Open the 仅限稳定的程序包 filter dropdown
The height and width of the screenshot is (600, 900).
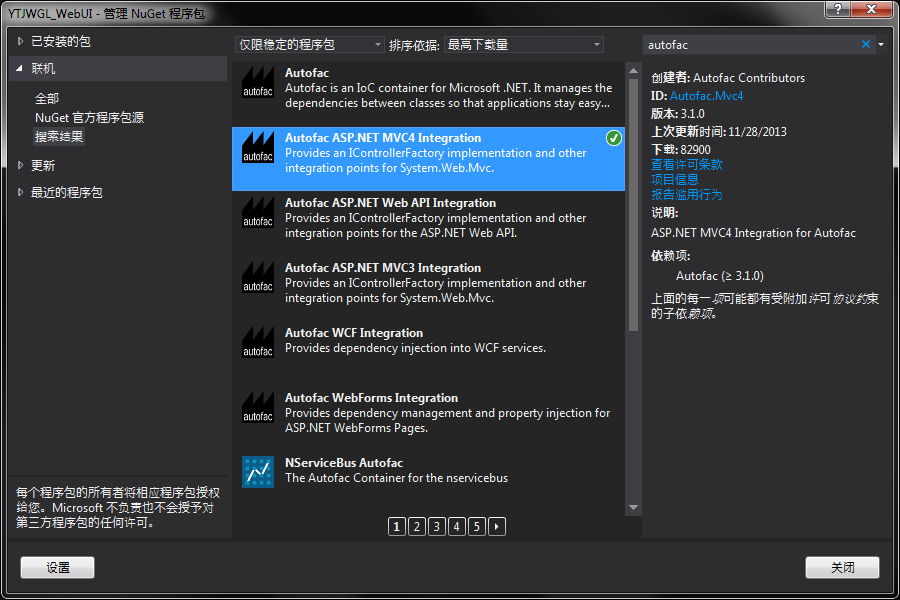pos(309,44)
